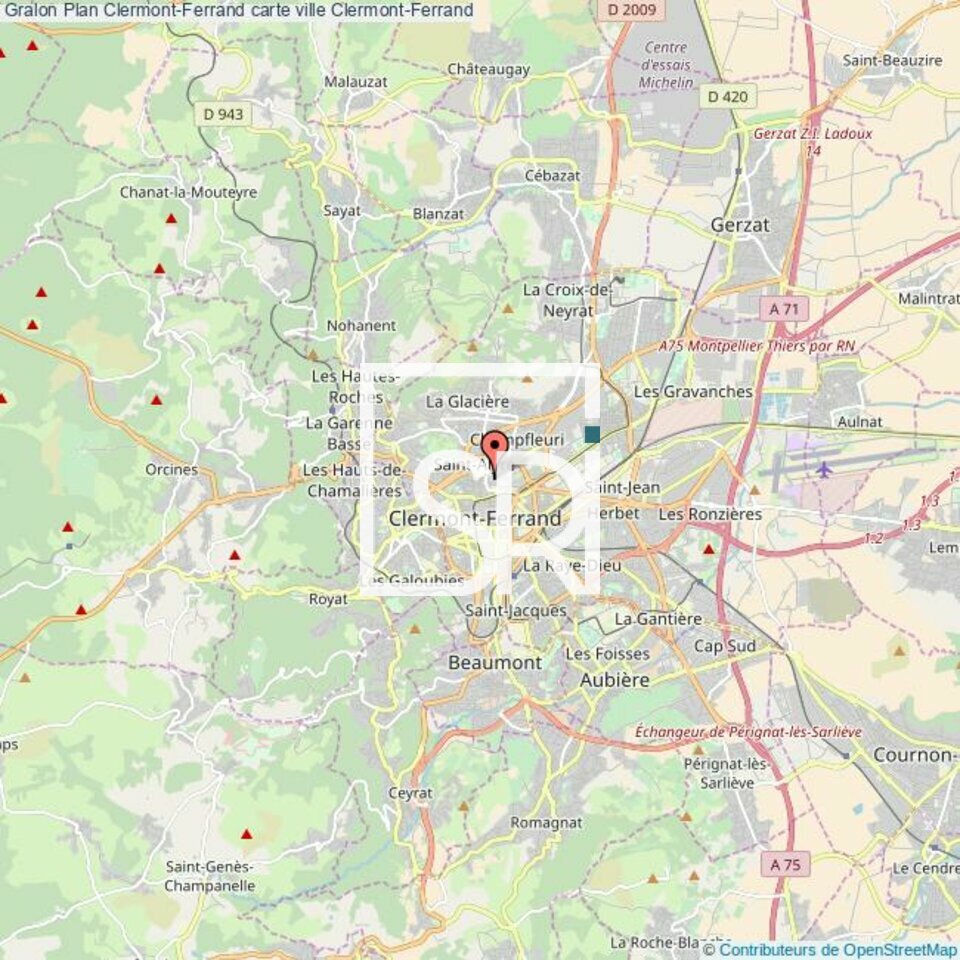960x960 pixels.
Task: Select the Échangeur de Pérignat-lès-Sarliève junction label
Action: pos(747,732)
